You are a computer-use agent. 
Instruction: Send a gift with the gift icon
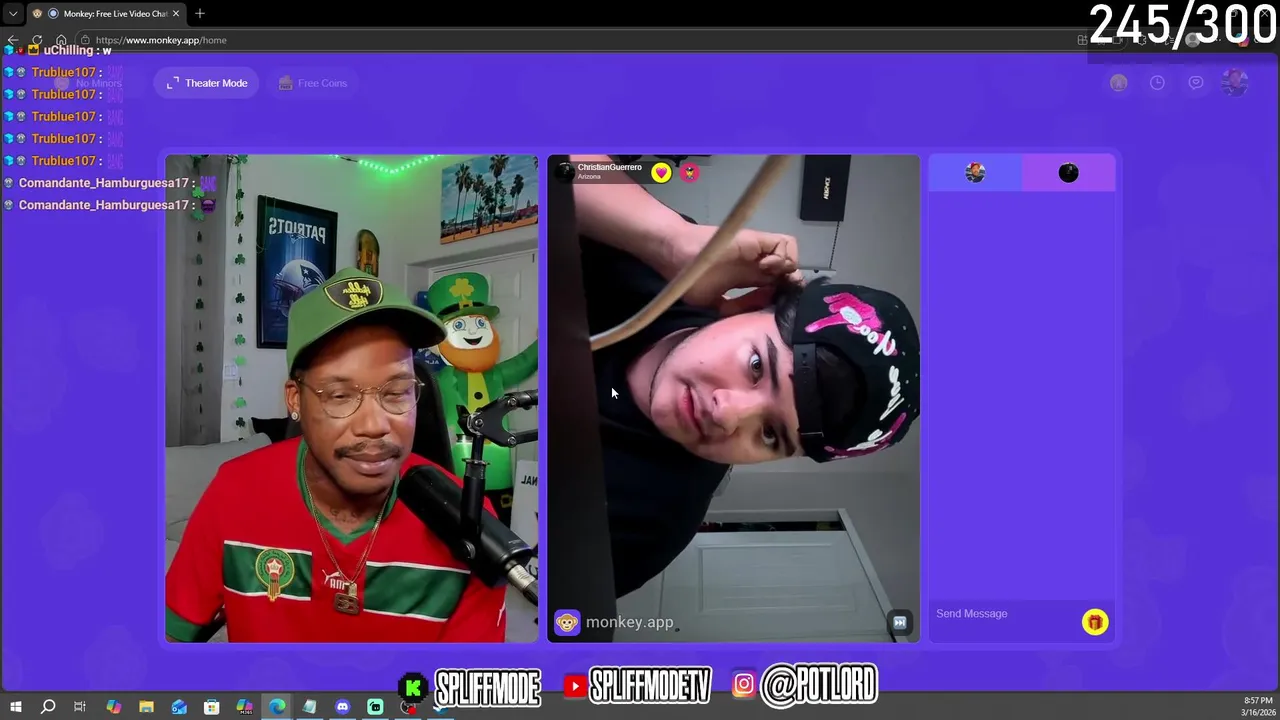click(x=1095, y=622)
